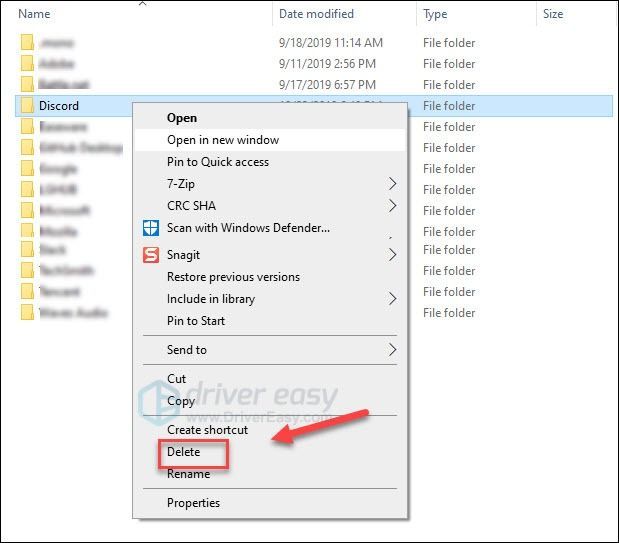Select Restore previous versions
The height and width of the screenshot is (543, 619).
(233, 277)
